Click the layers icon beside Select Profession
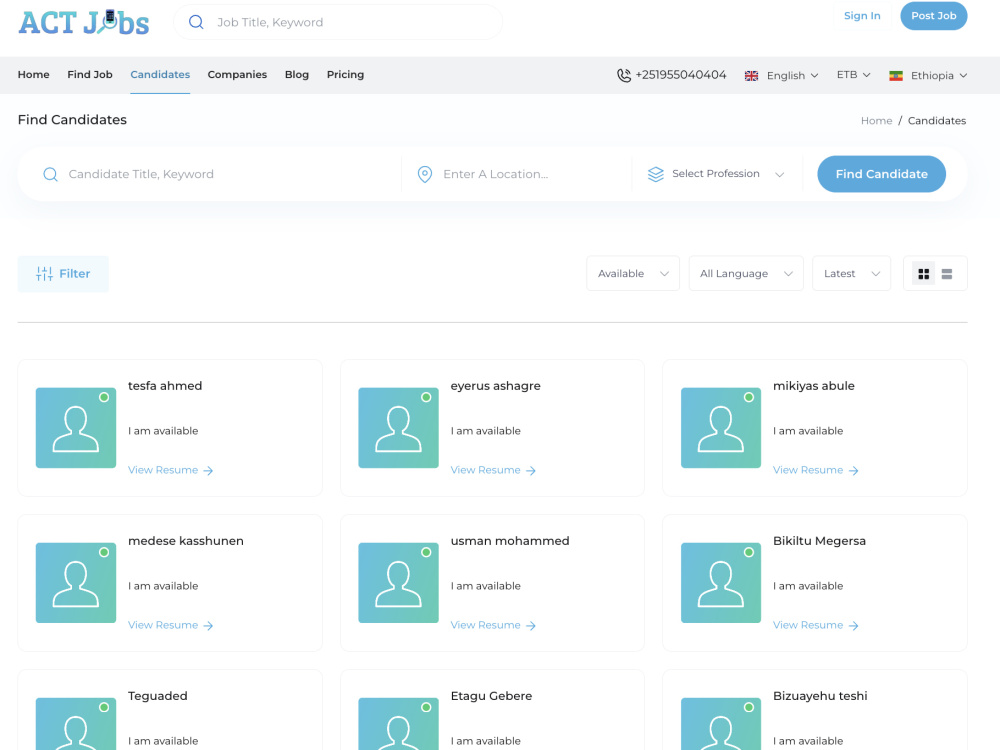 click(x=656, y=174)
